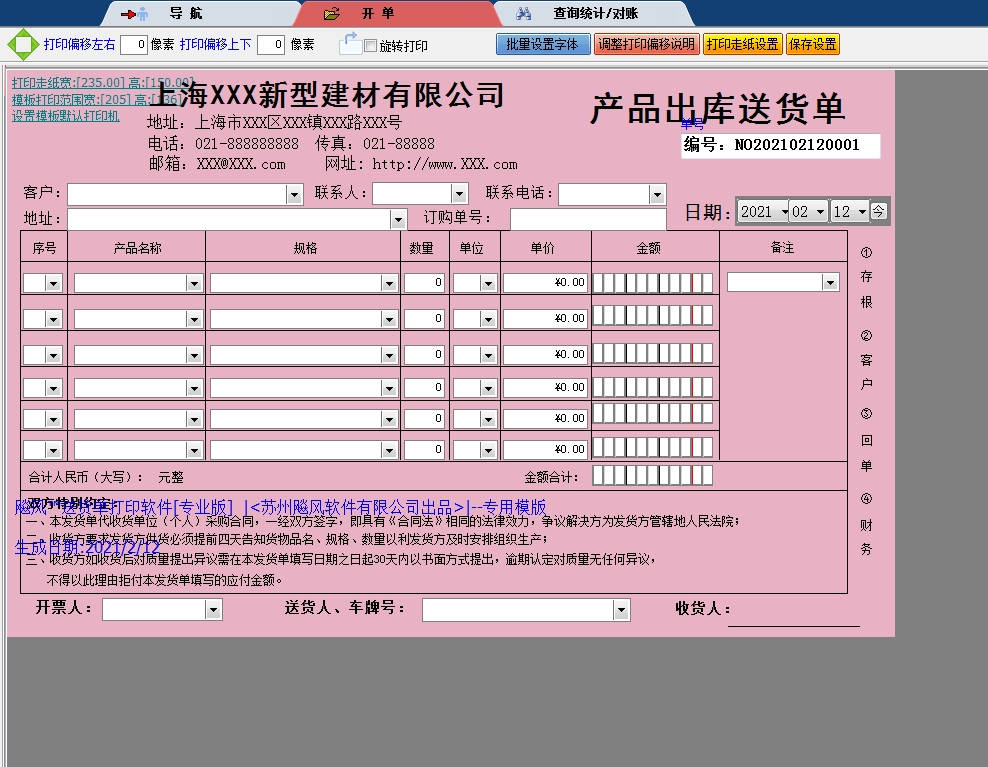This screenshot has width=988, height=767.
Task: Click the 订购单号 input field
Action: [x=587, y=219]
